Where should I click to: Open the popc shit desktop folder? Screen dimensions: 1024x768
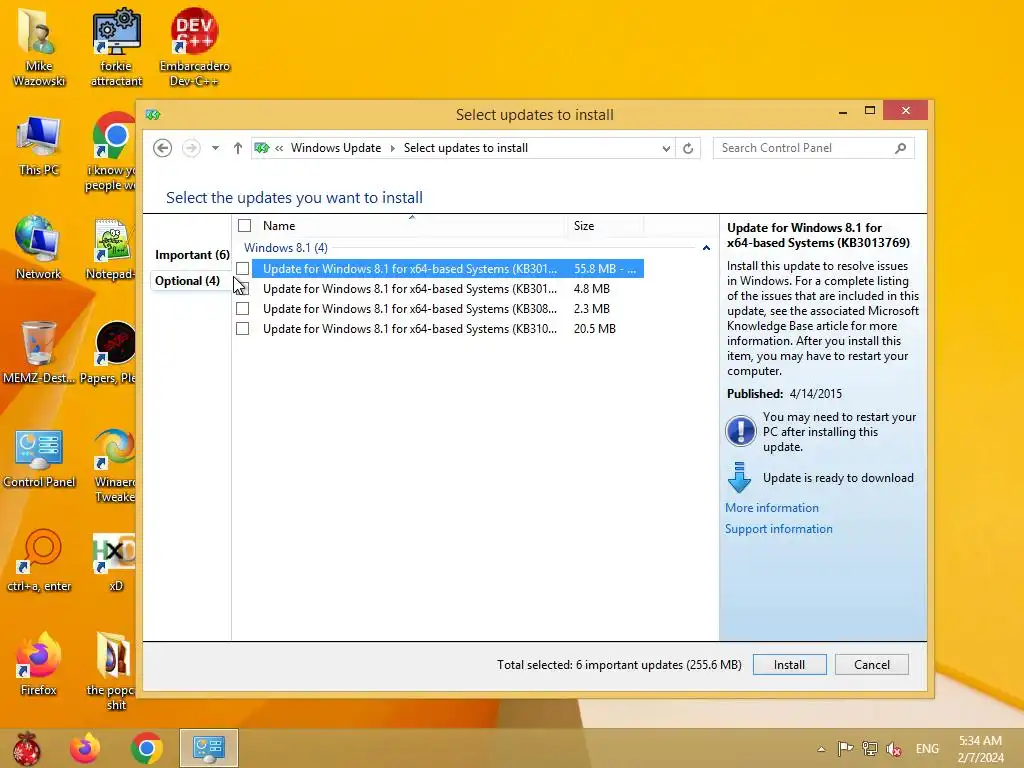click(x=112, y=670)
